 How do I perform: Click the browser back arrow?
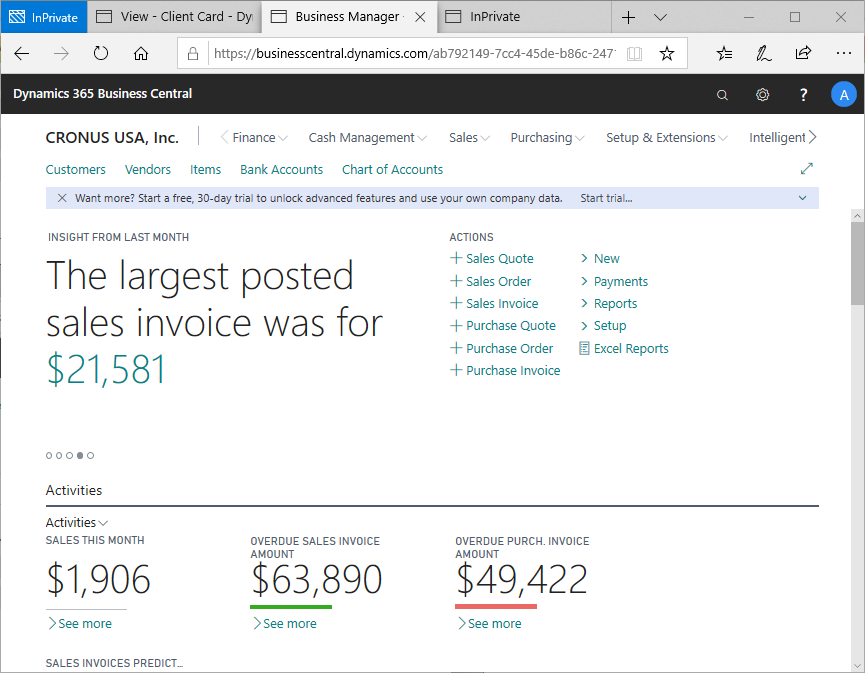click(x=22, y=54)
